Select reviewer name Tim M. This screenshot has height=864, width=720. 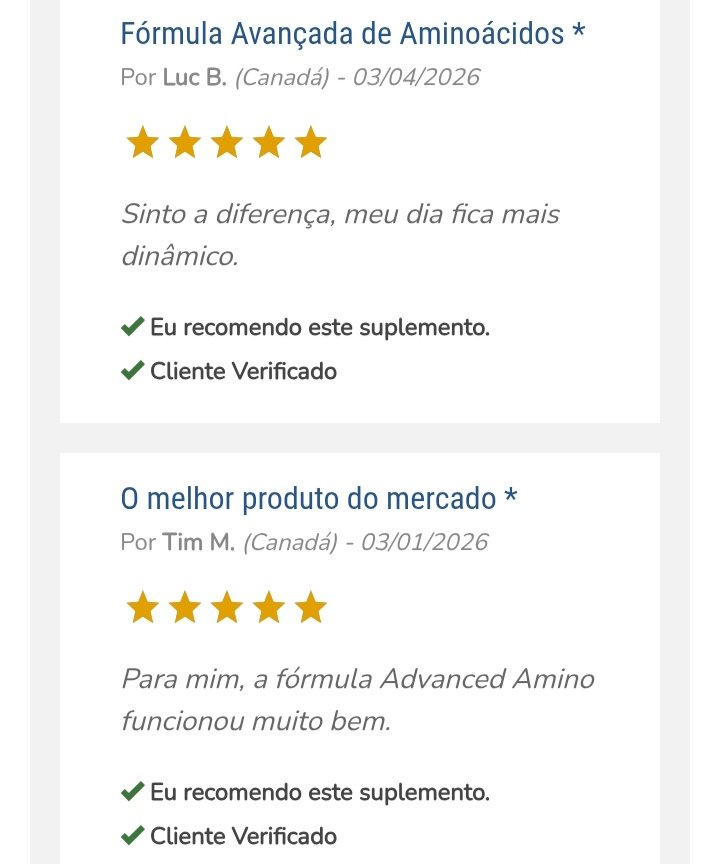click(x=198, y=542)
